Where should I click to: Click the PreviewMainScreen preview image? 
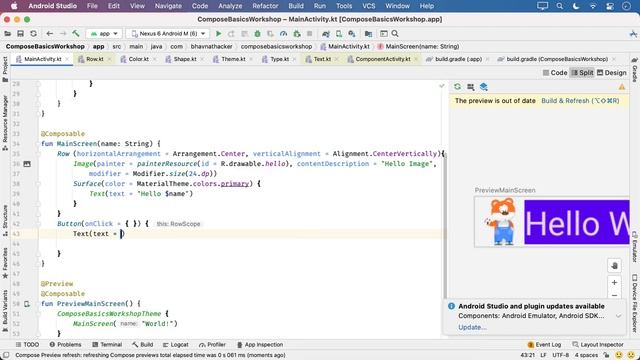[x=551, y=222]
